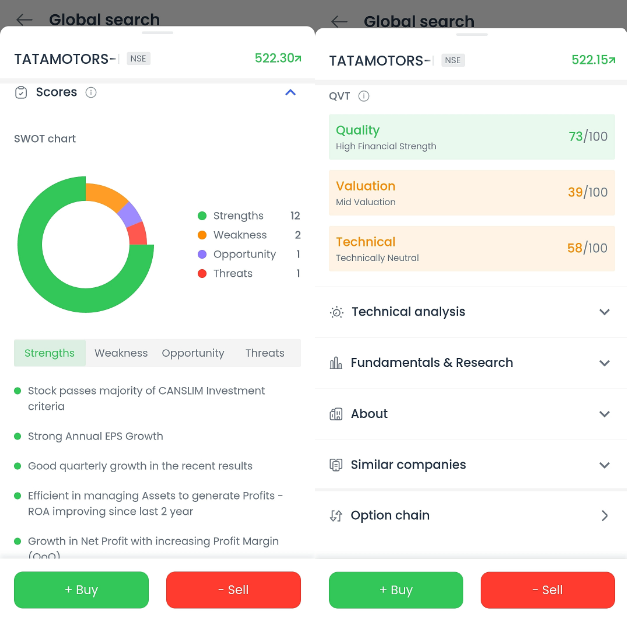This screenshot has height=617, width=627.
Task: Click orange Weakness legend dot
Action: (x=202, y=235)
